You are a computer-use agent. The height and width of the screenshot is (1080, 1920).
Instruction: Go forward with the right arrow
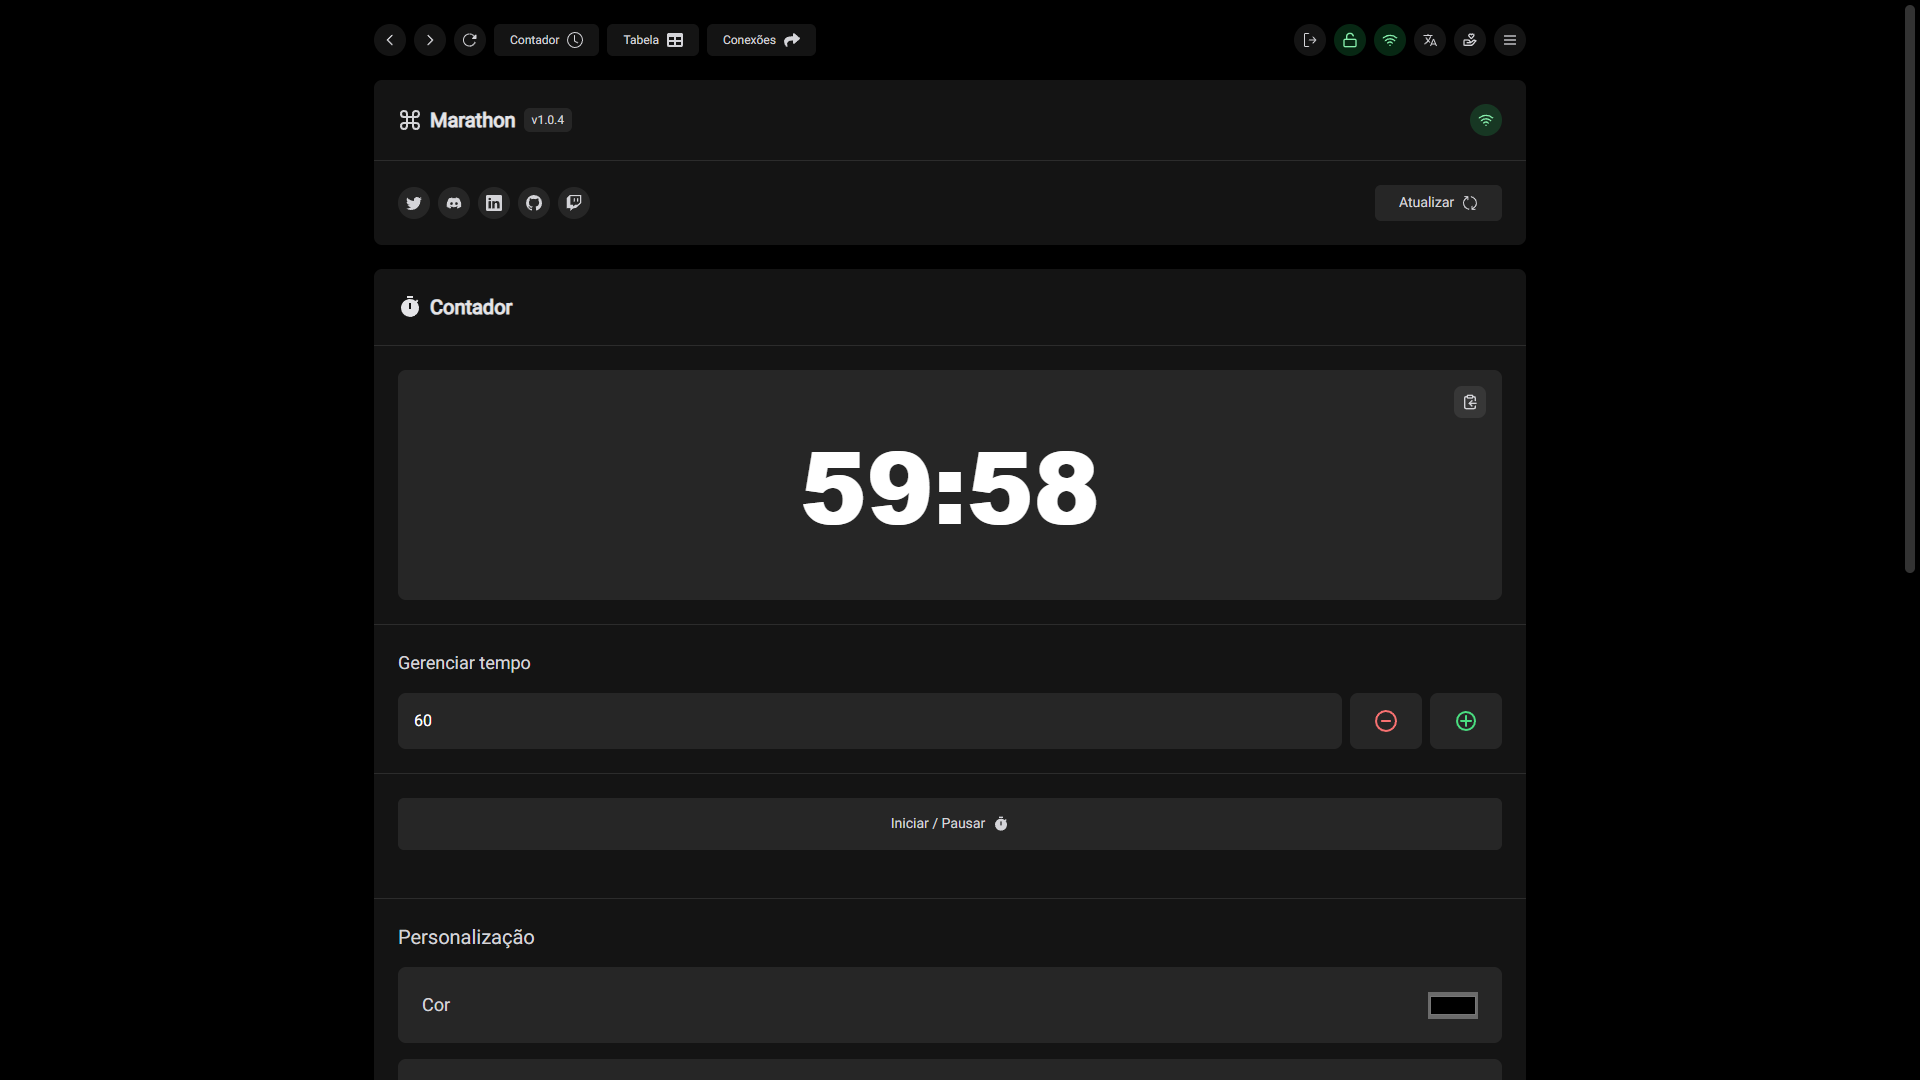430,40
